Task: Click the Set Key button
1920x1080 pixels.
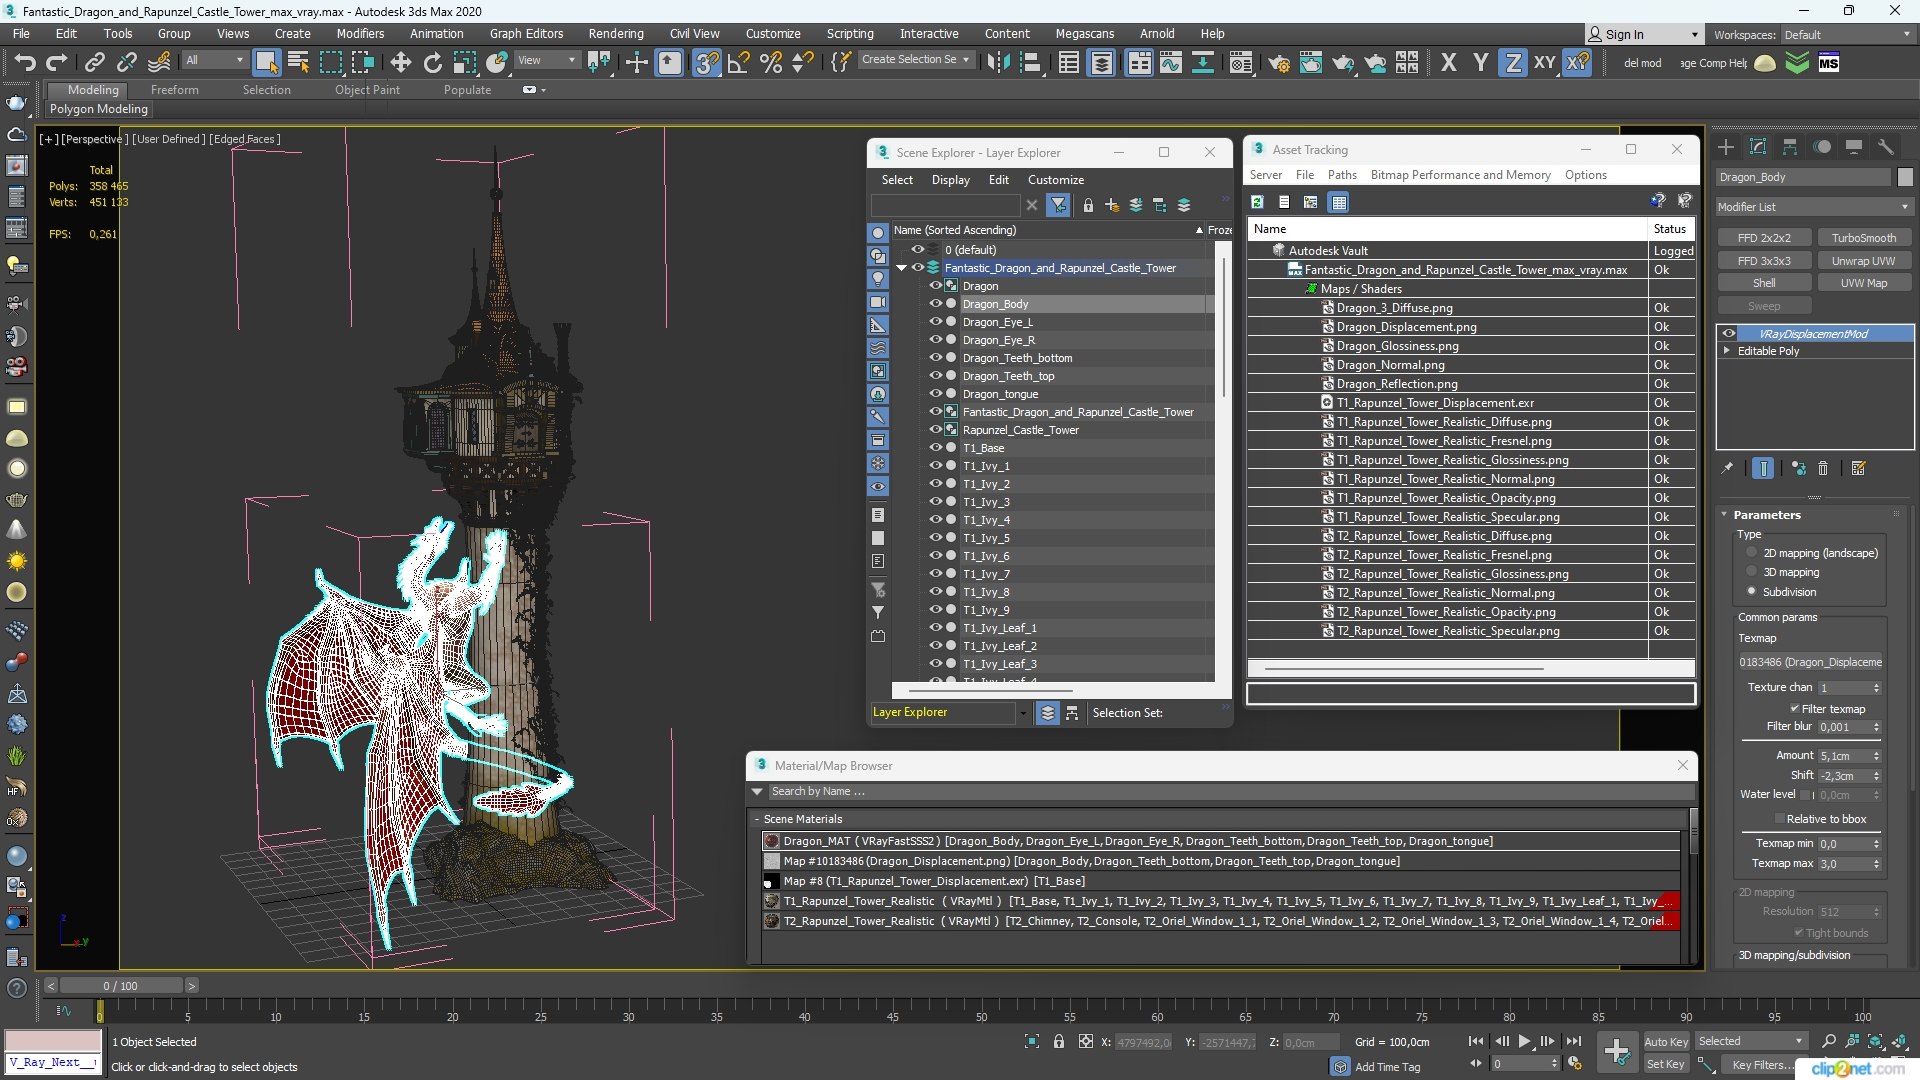Action: point(1665,1064)
